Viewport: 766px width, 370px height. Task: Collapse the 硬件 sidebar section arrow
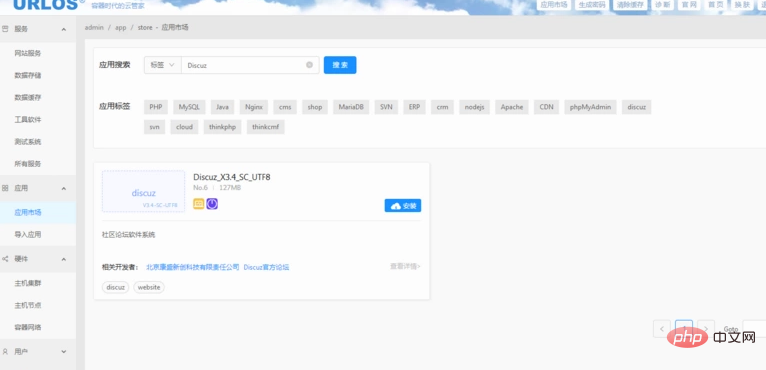click(x=64, y=260)
